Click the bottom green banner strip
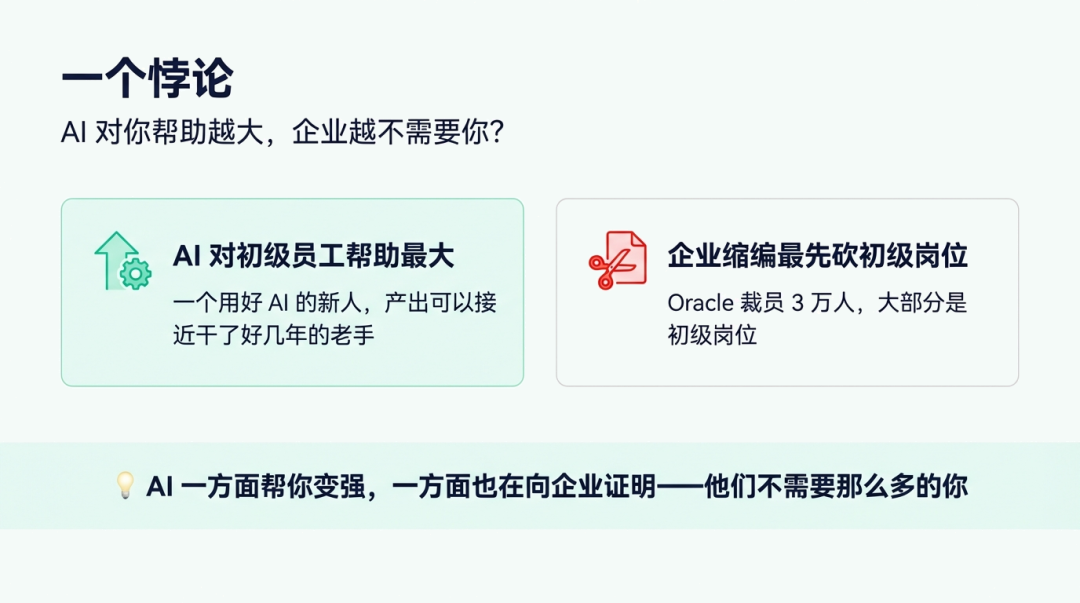This screenshot has height=603, width=1080. (x=540, y=486)
